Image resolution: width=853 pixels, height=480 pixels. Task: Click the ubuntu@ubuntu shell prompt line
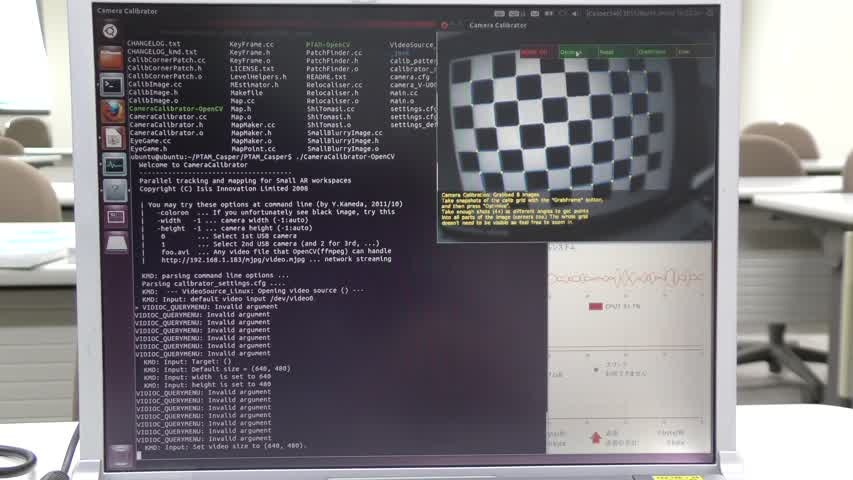pos(262,157)
